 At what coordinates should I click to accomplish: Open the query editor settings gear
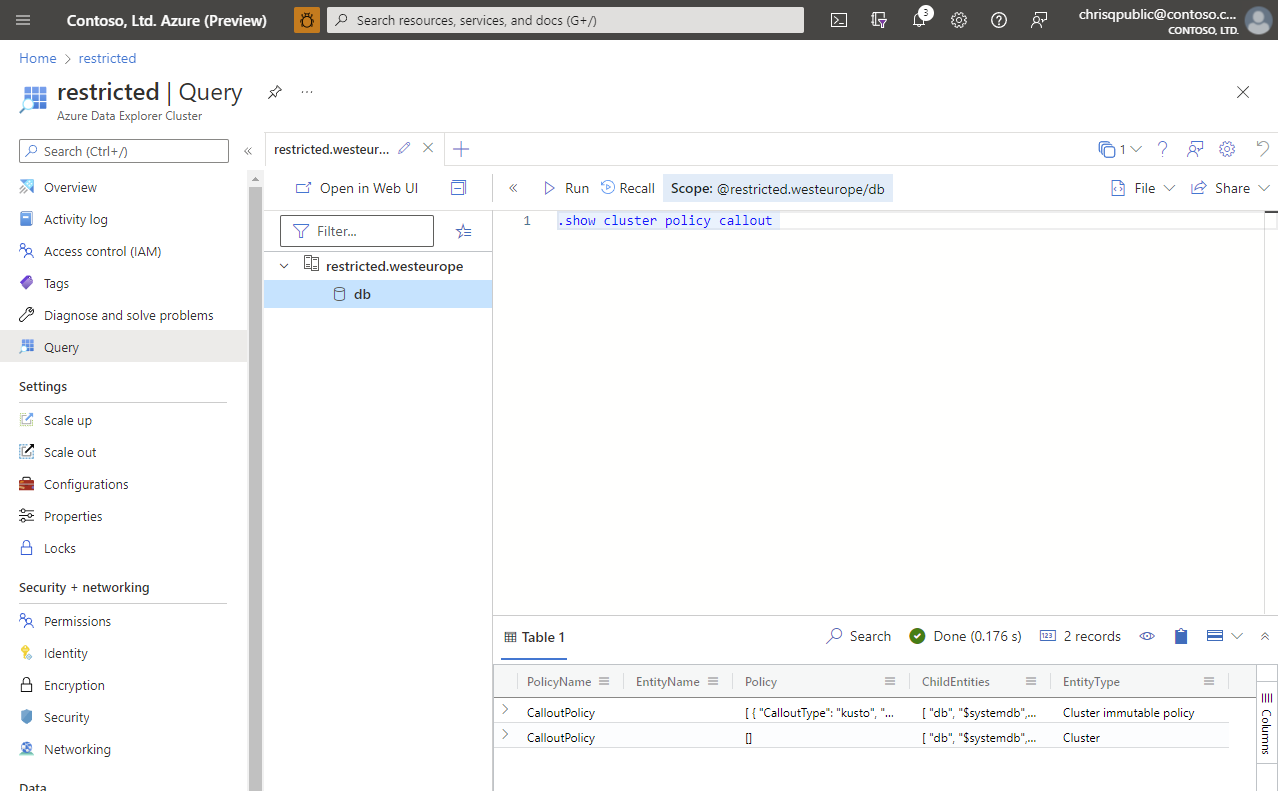click(1227, 149)
